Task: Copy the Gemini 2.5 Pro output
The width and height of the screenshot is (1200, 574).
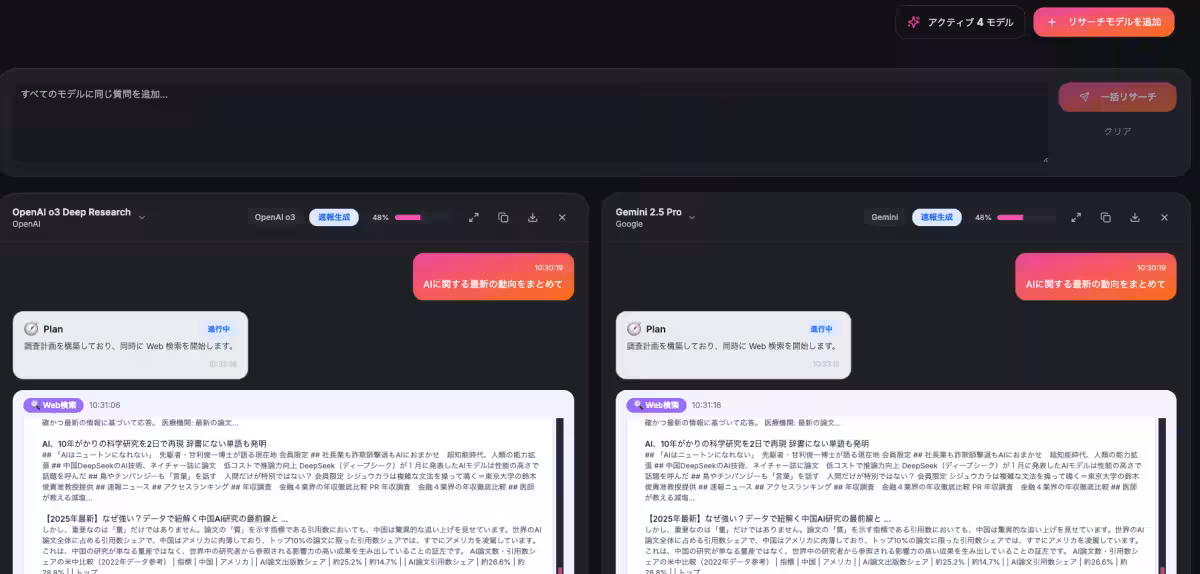Action: [x=1105, y=217]
